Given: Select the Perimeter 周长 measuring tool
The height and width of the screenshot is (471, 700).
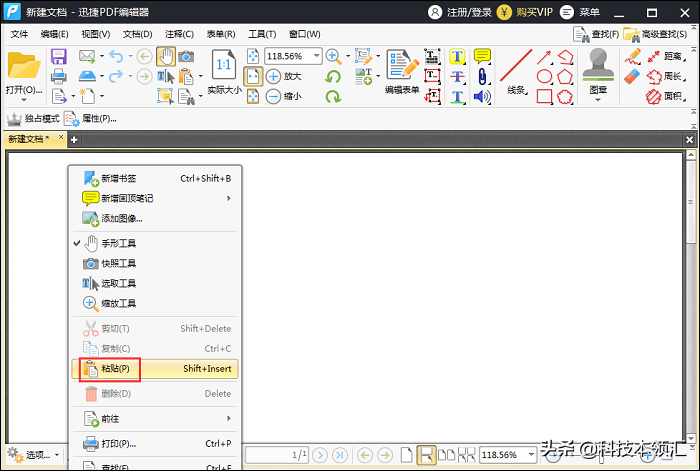Looking at the screenshot, I should pos(666,76).
